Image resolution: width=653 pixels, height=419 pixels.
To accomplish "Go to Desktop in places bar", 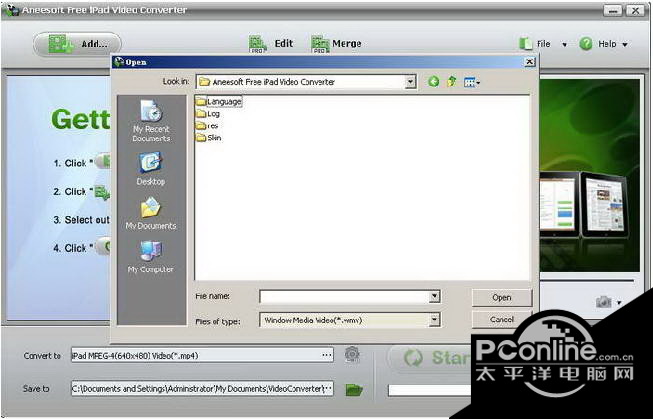I will click(x=151, y=169).
